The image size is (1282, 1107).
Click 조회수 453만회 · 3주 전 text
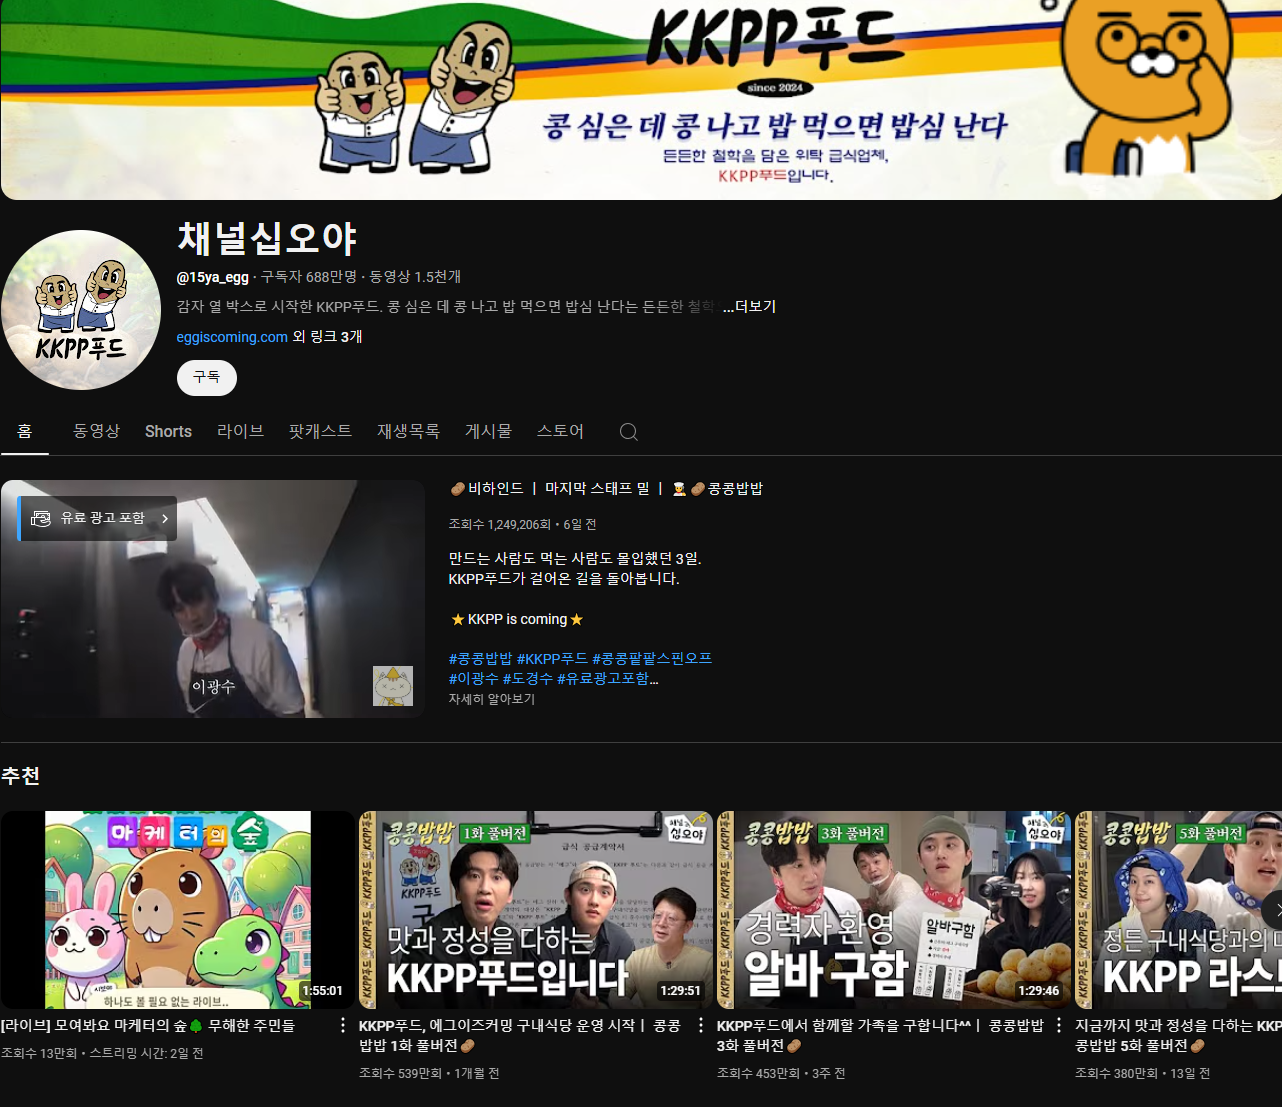tap(781, 1073)
